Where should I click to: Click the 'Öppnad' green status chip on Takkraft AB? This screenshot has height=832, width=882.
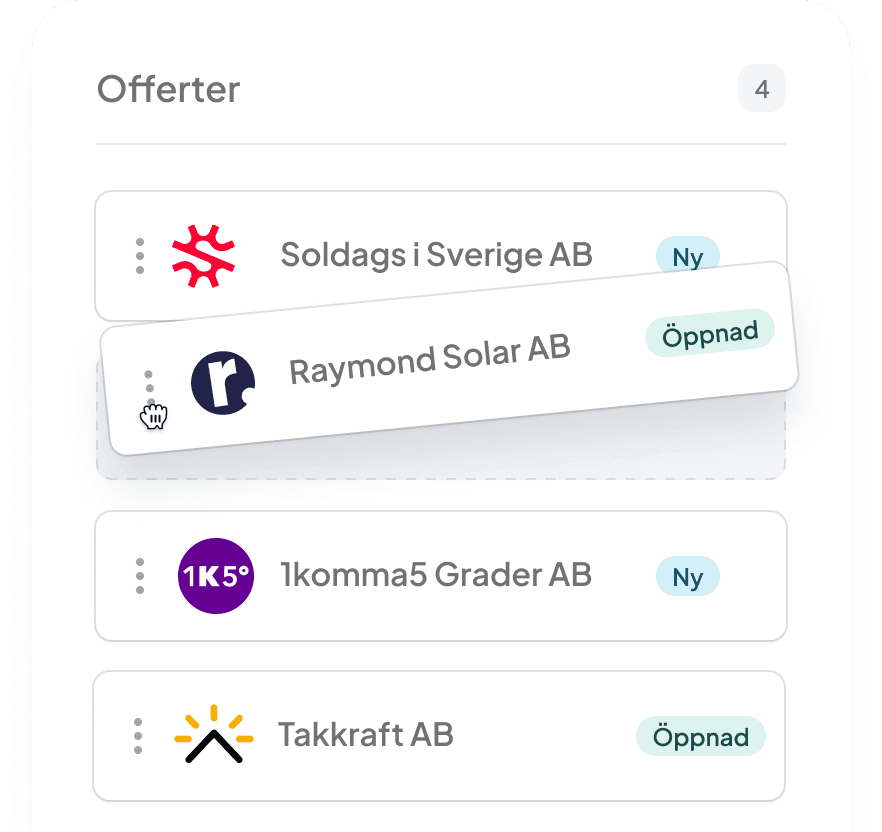coord(700,737)
